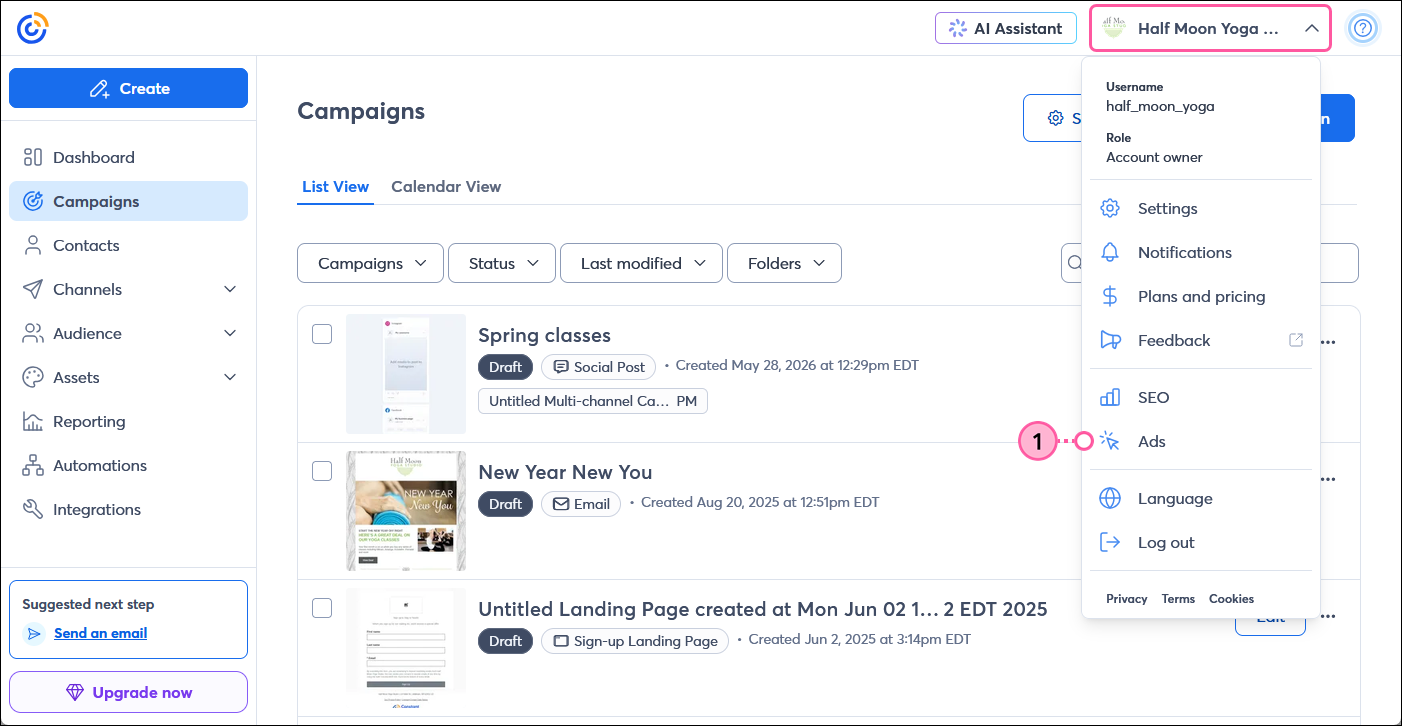
Task: Choose SEO from the account menu
Action: click(x=1200, y=397)
